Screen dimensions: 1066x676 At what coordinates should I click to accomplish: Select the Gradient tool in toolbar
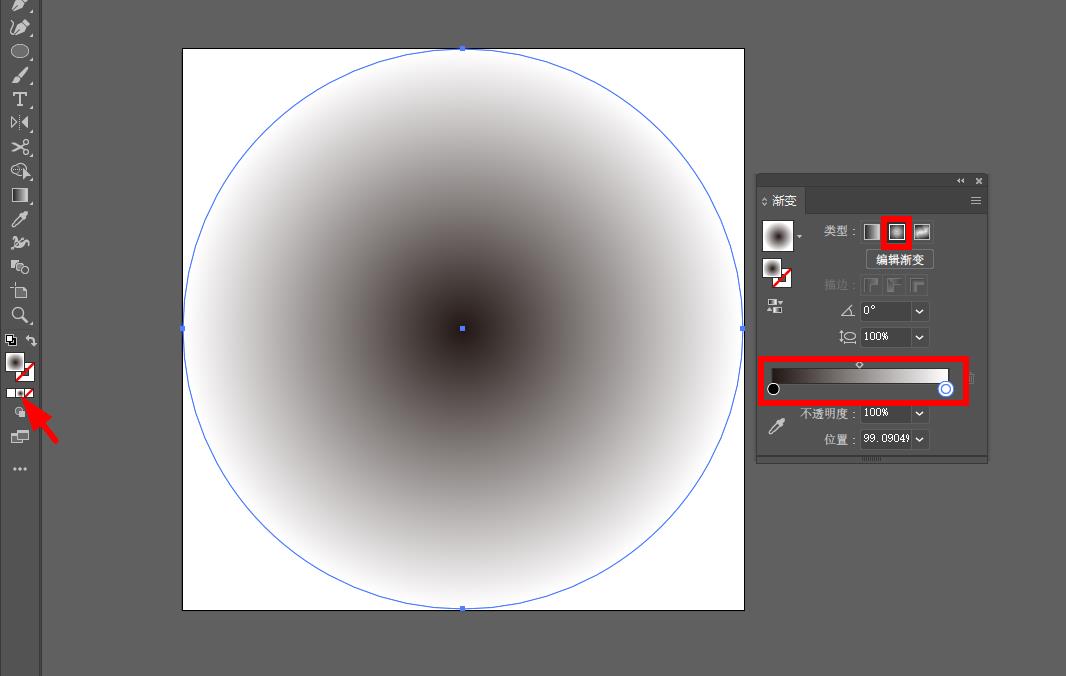click(x=20, y=195)
